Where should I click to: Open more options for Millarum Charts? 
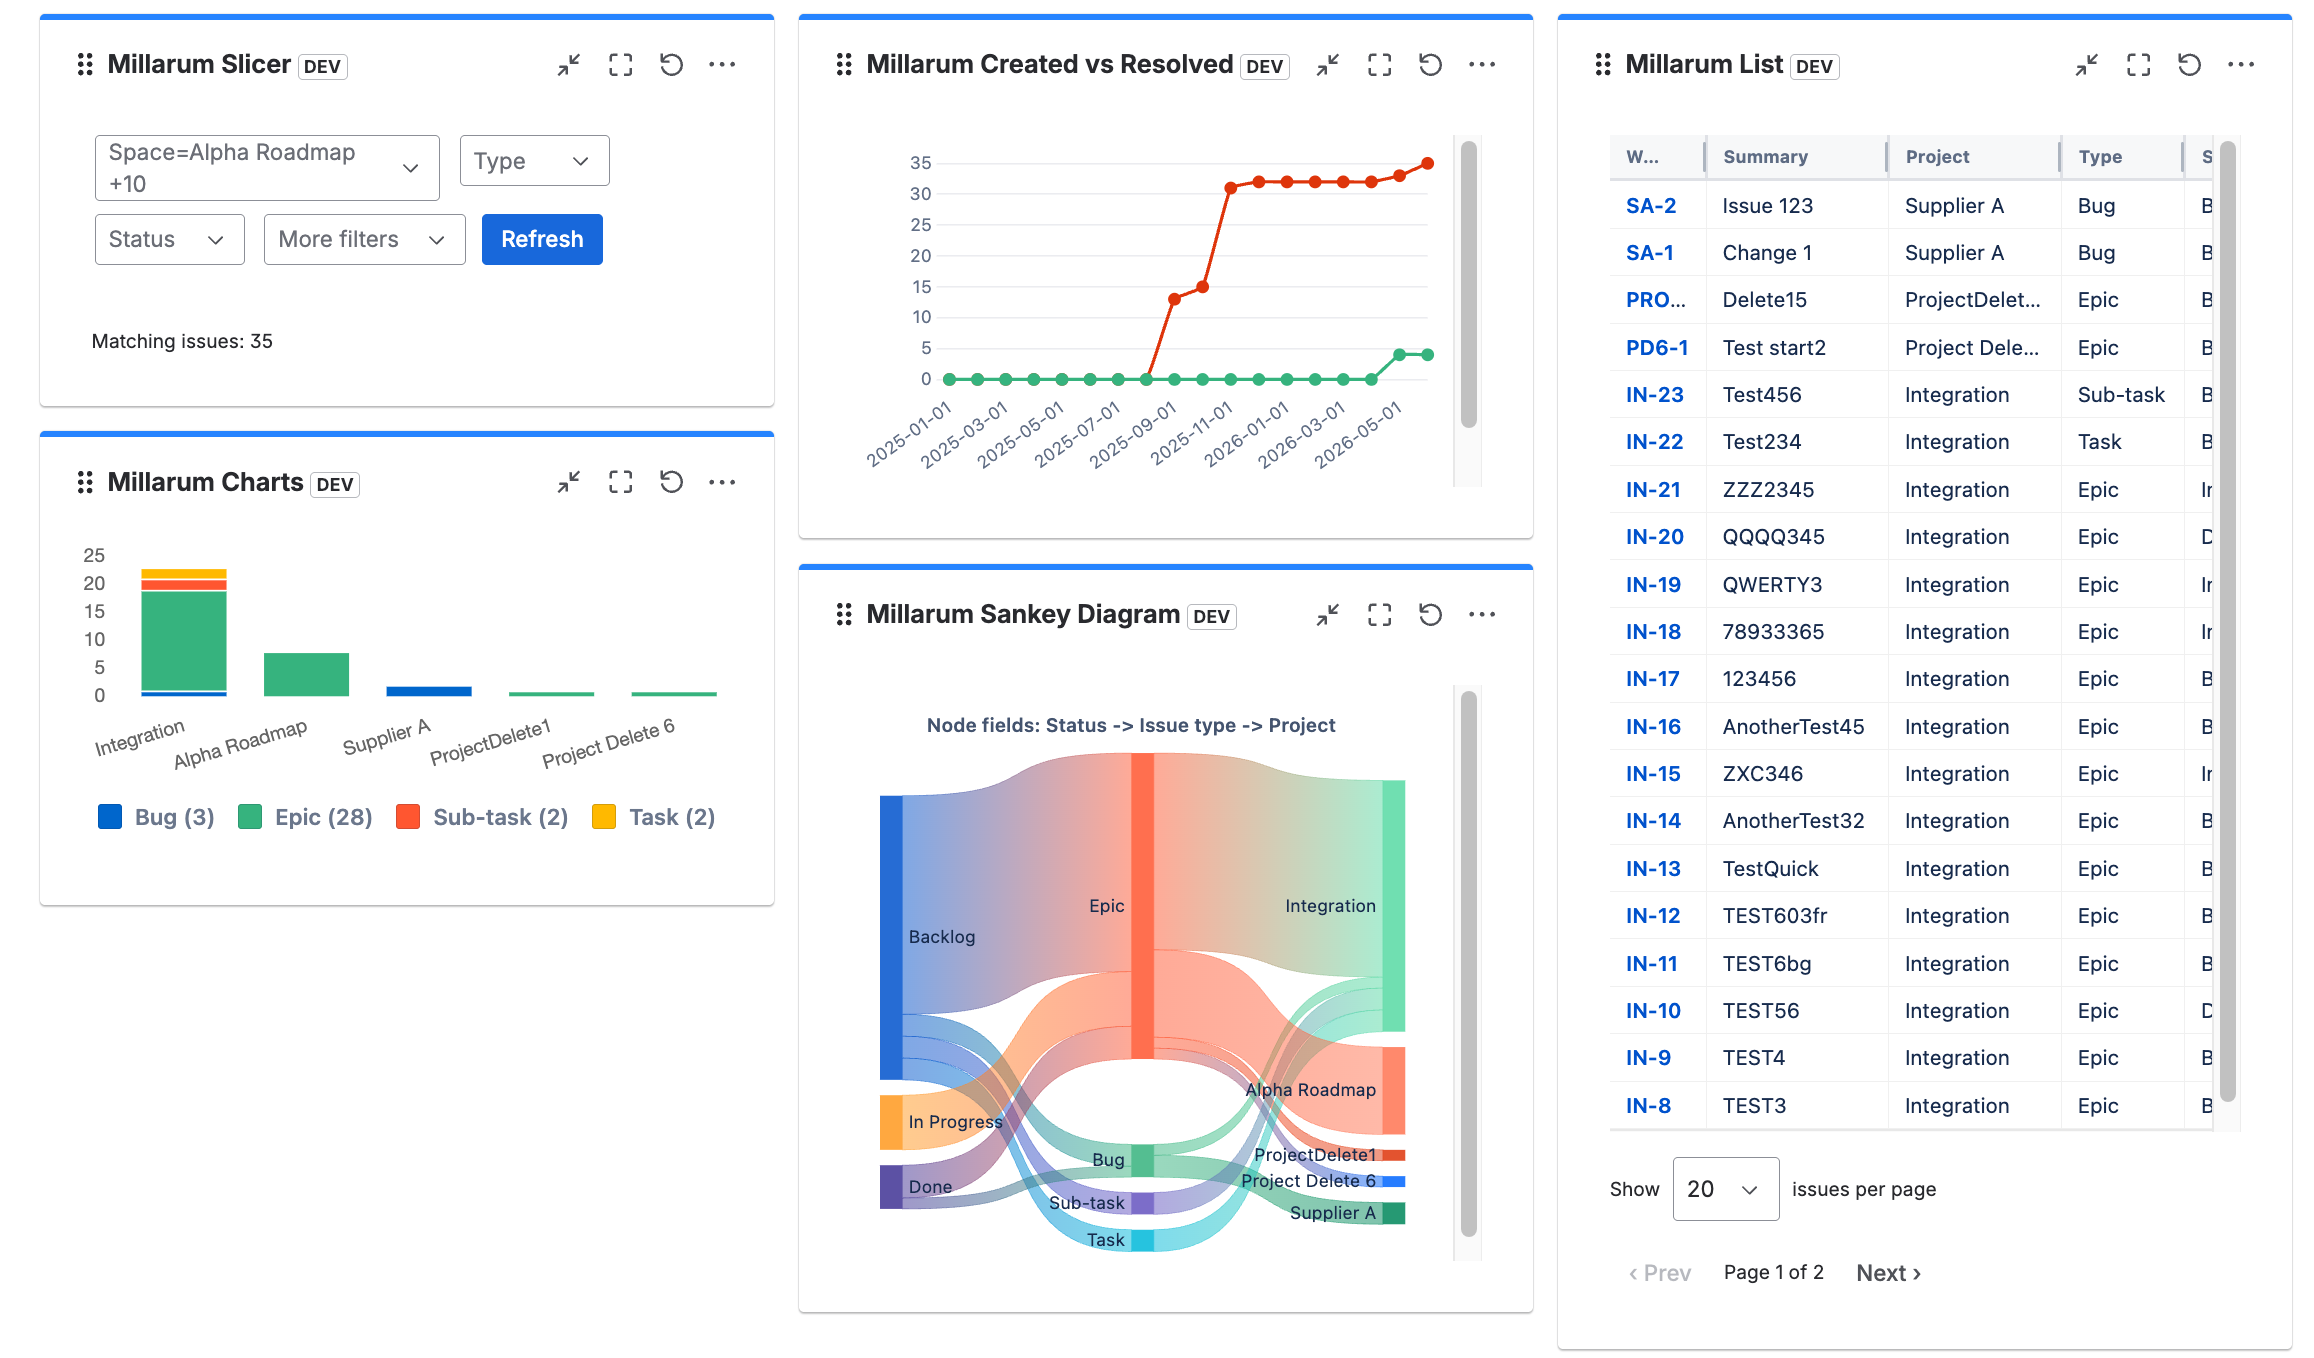tap(722, 483)
